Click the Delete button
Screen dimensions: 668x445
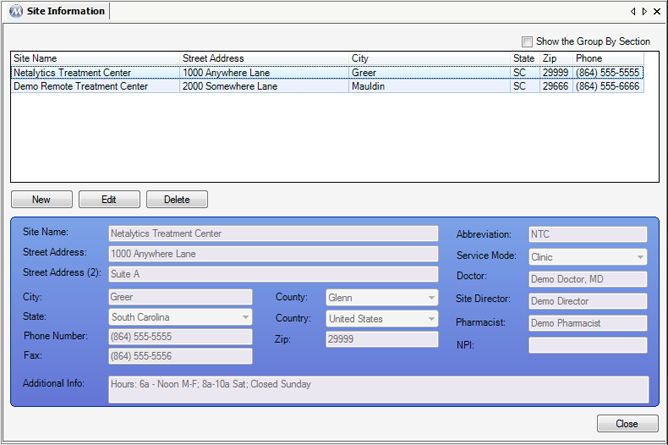point(177,199)
